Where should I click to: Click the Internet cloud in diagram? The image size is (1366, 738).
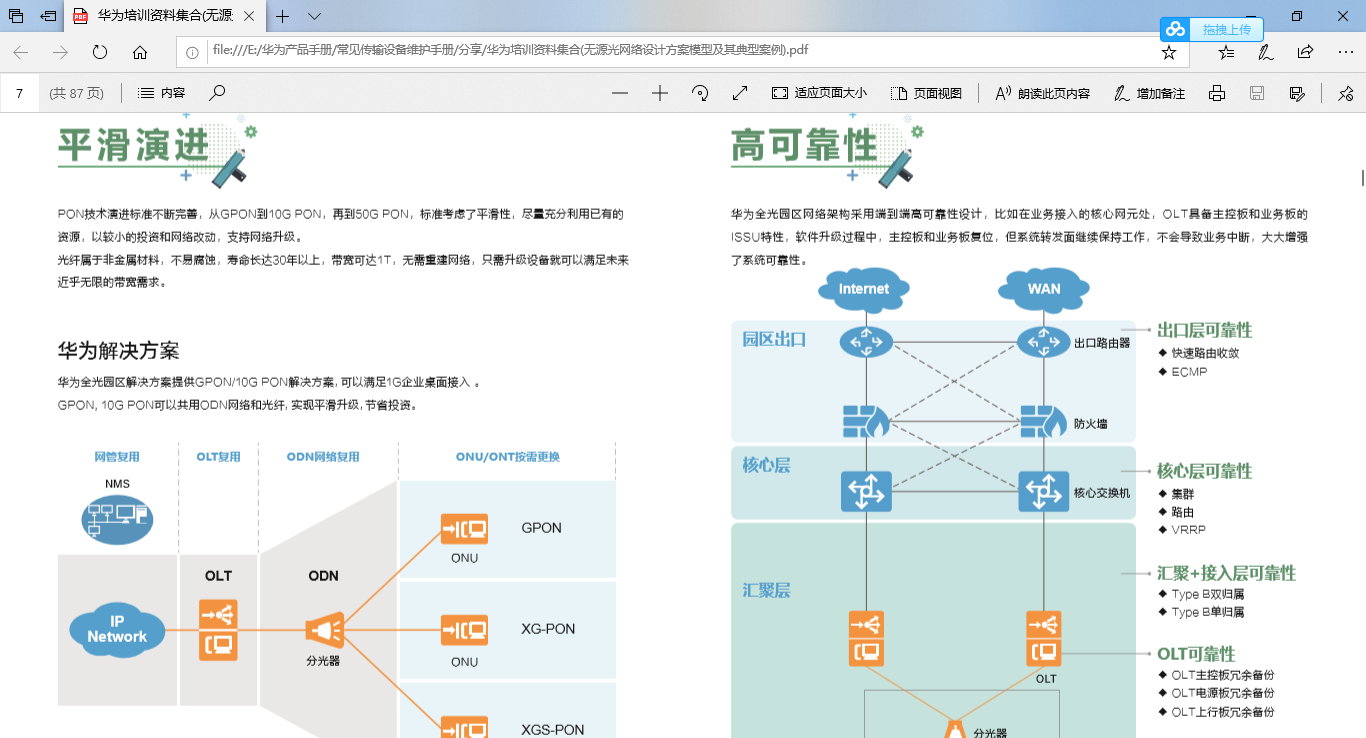point(864,289)
